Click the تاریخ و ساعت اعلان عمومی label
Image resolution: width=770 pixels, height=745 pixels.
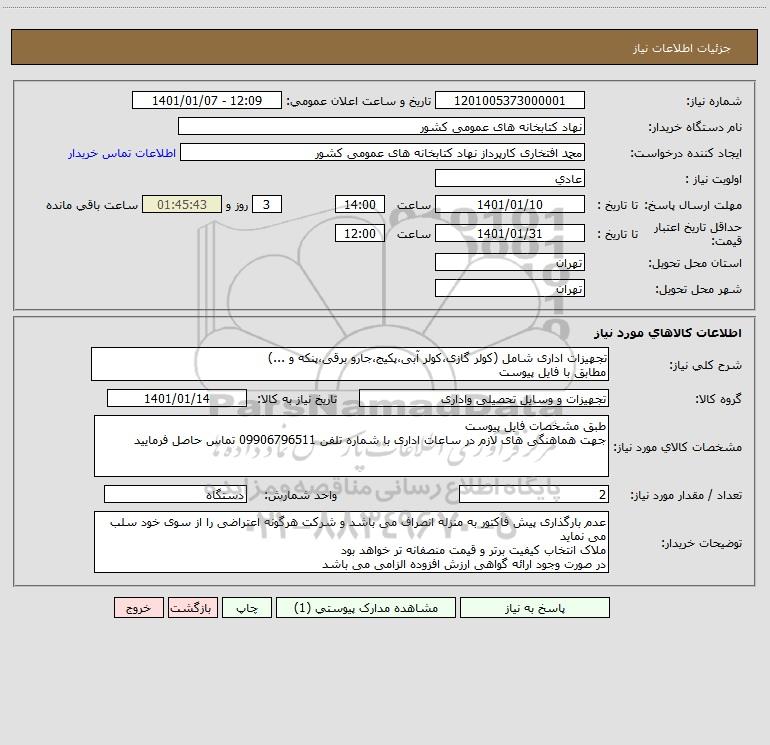[358, 102]
